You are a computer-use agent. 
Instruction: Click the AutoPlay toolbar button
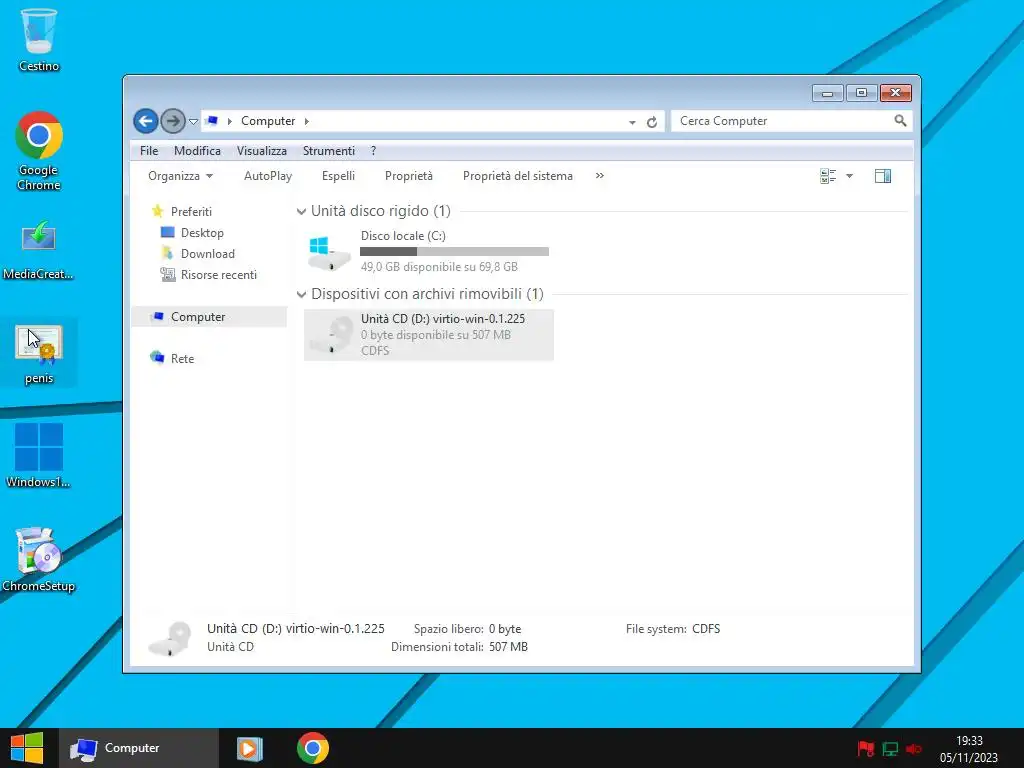(x=268, y=176)
